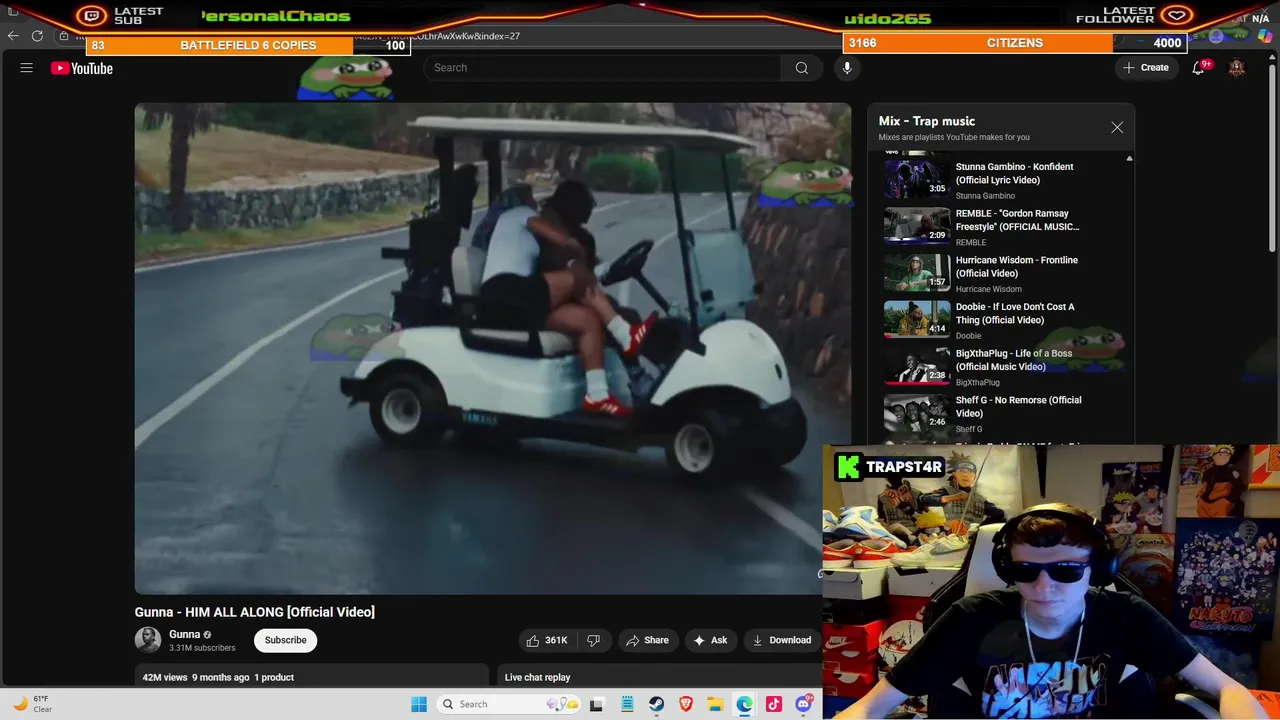Open the weather widget showing 61°F
The width and height of the screenshot is (1280, 720).
(x=32, y=704)
